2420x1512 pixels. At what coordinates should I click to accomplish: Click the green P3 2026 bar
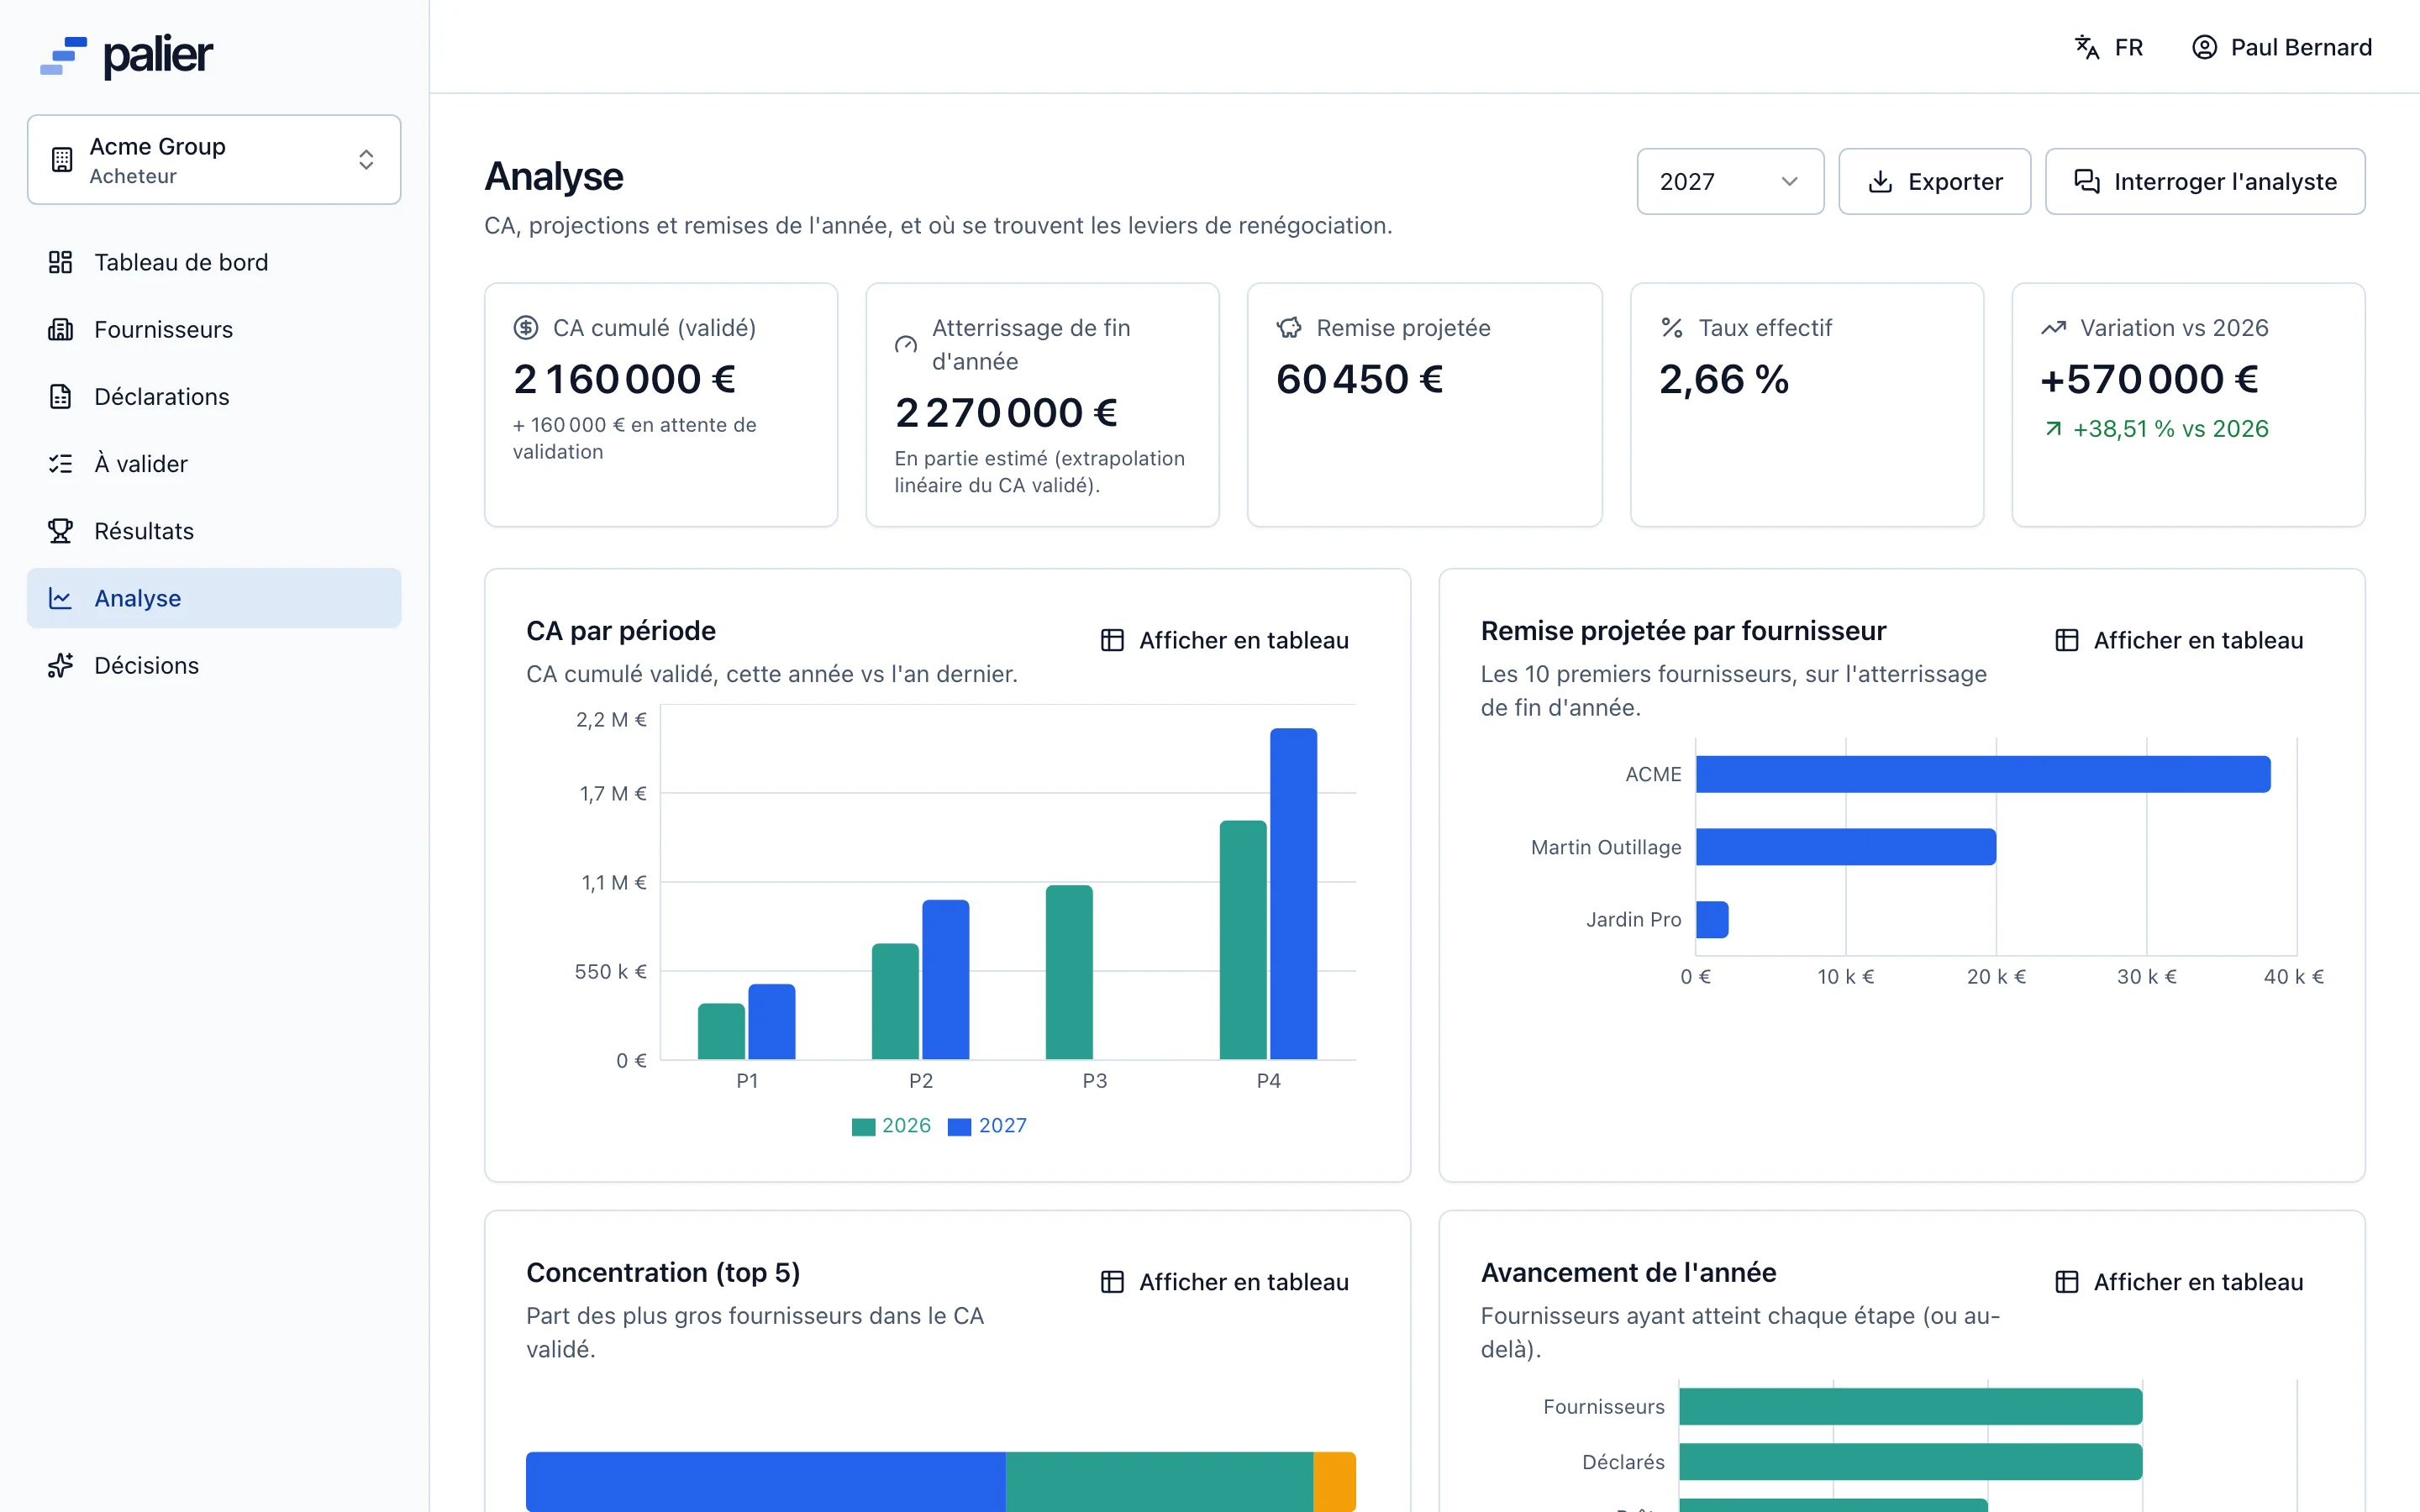coord(1069,972)
